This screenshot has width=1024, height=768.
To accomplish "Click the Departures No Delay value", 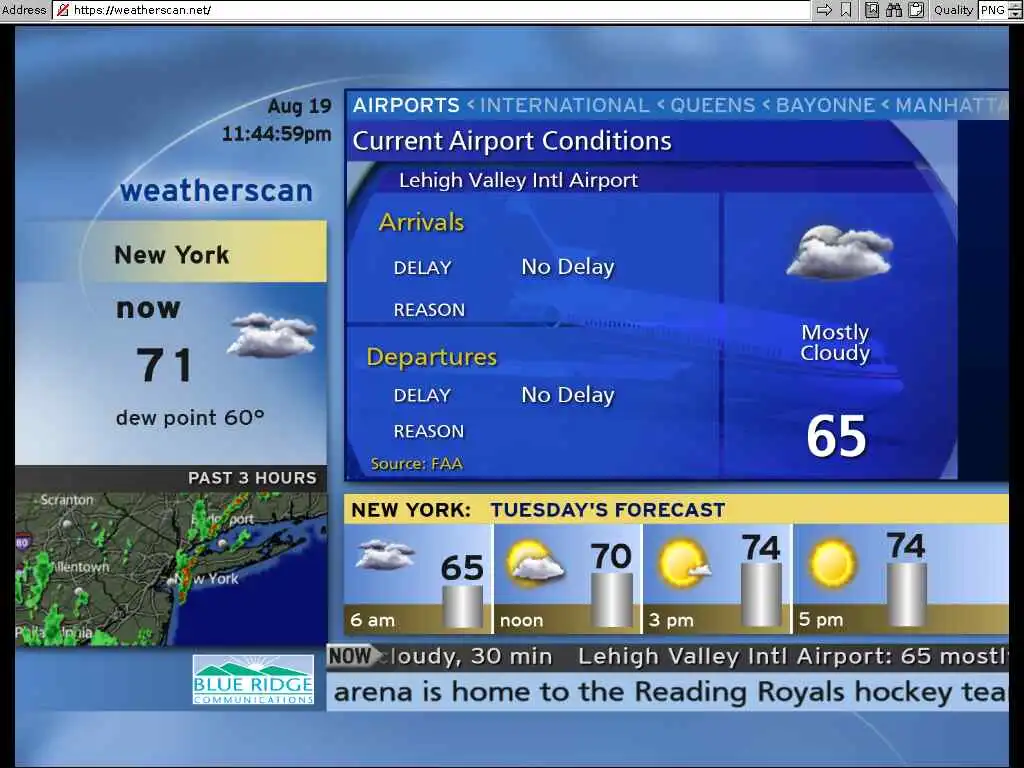I will (x=568, y=394).
